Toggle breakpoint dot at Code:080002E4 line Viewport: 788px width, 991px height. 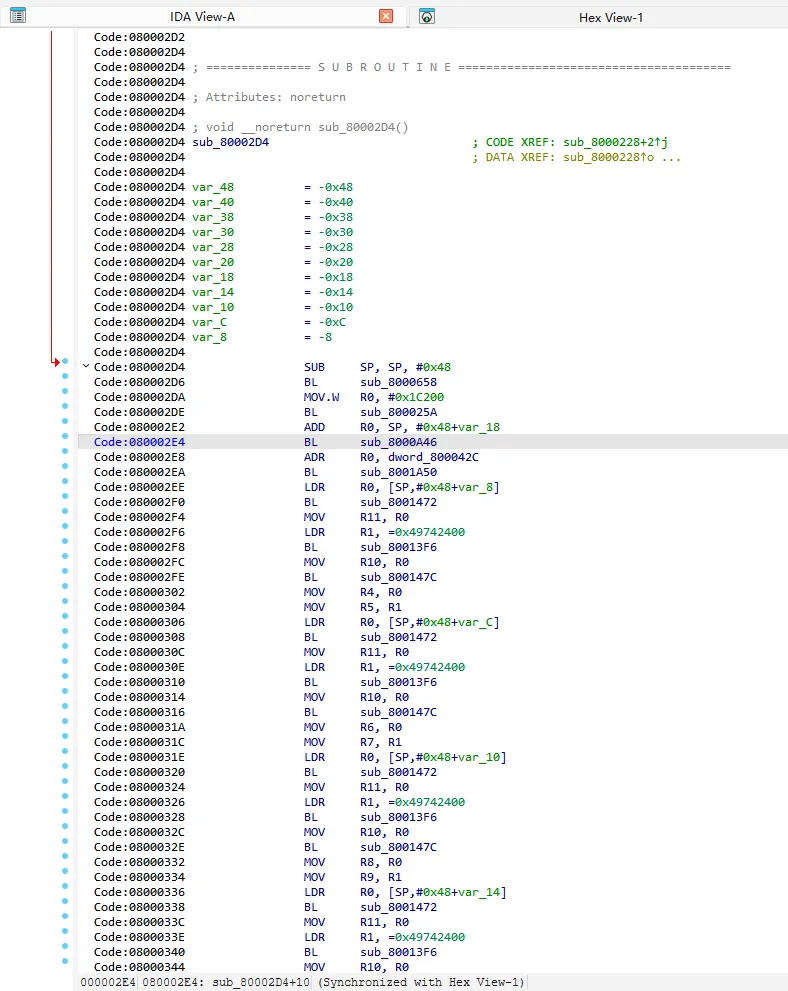tap(65, 436)
